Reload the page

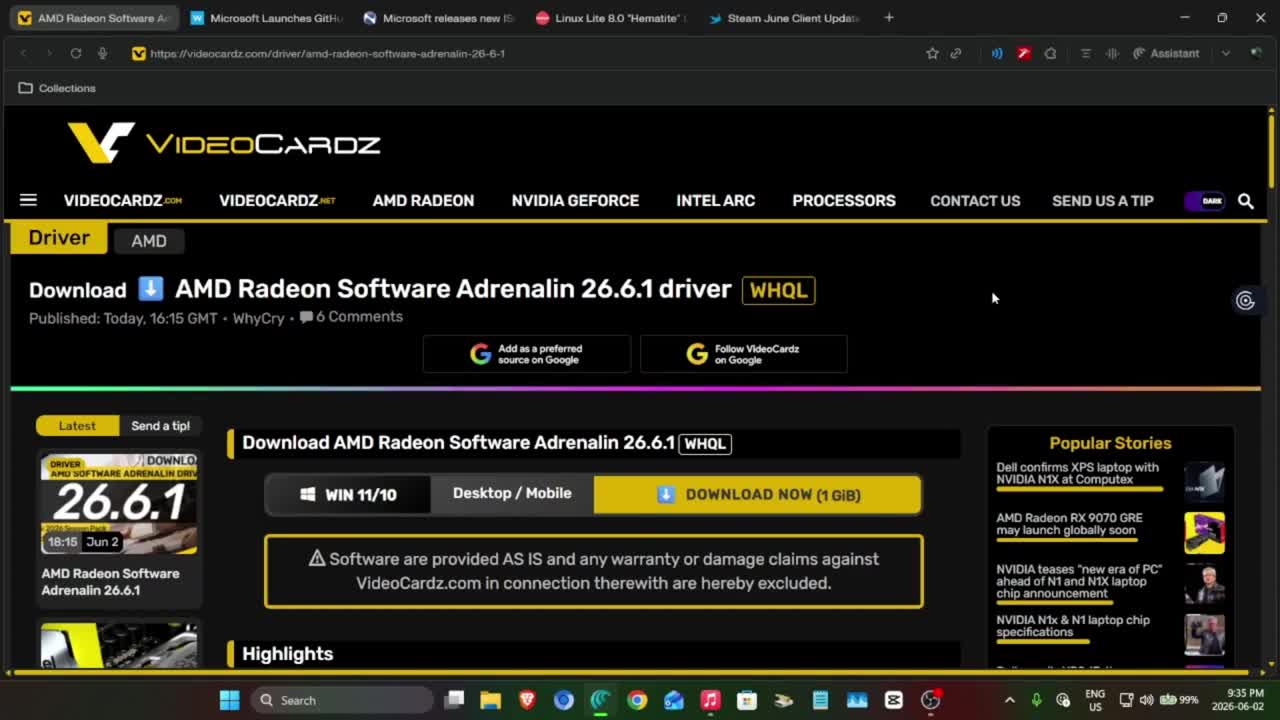(76, 53)
